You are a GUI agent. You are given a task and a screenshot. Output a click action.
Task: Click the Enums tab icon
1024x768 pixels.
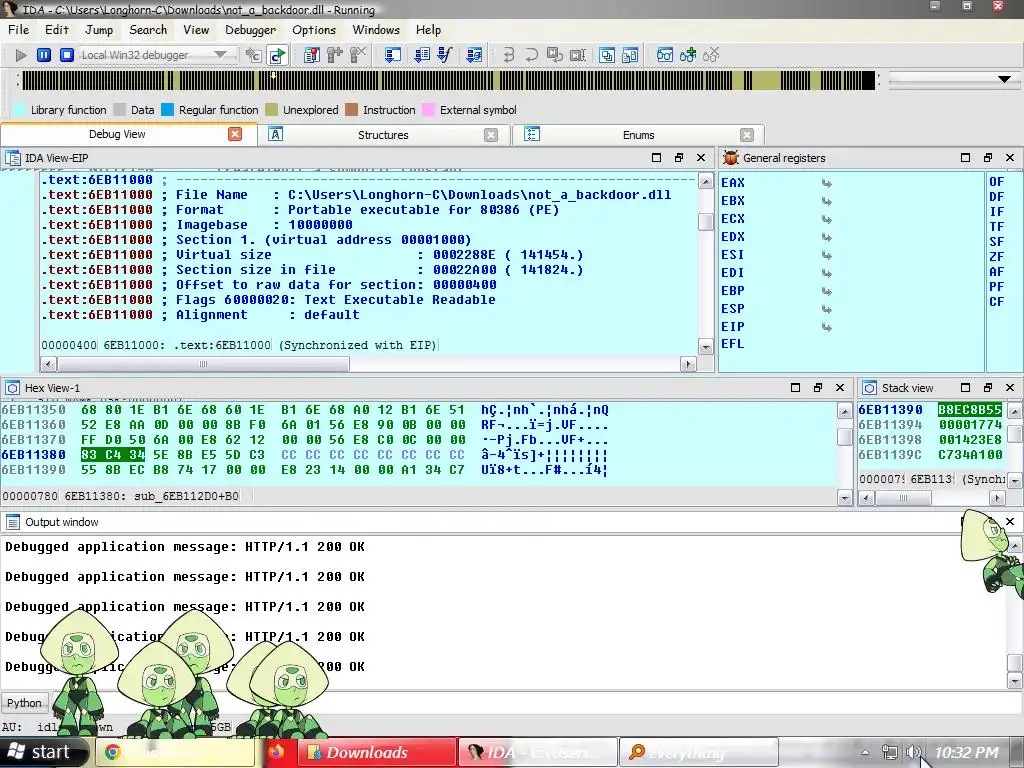click(532, 135)
